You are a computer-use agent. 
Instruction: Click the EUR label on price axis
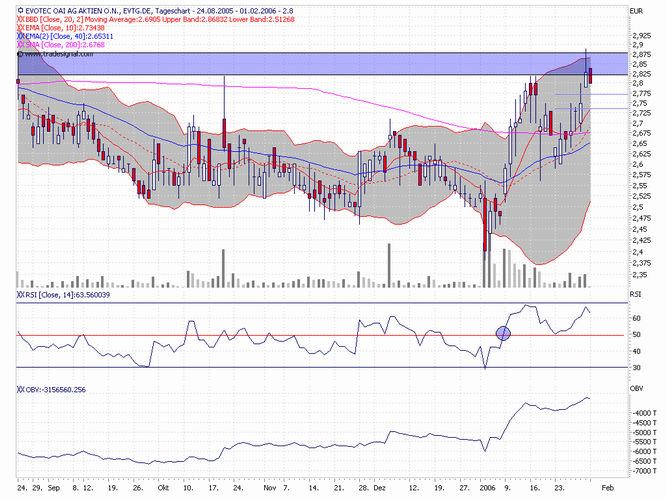pos(636,10)
